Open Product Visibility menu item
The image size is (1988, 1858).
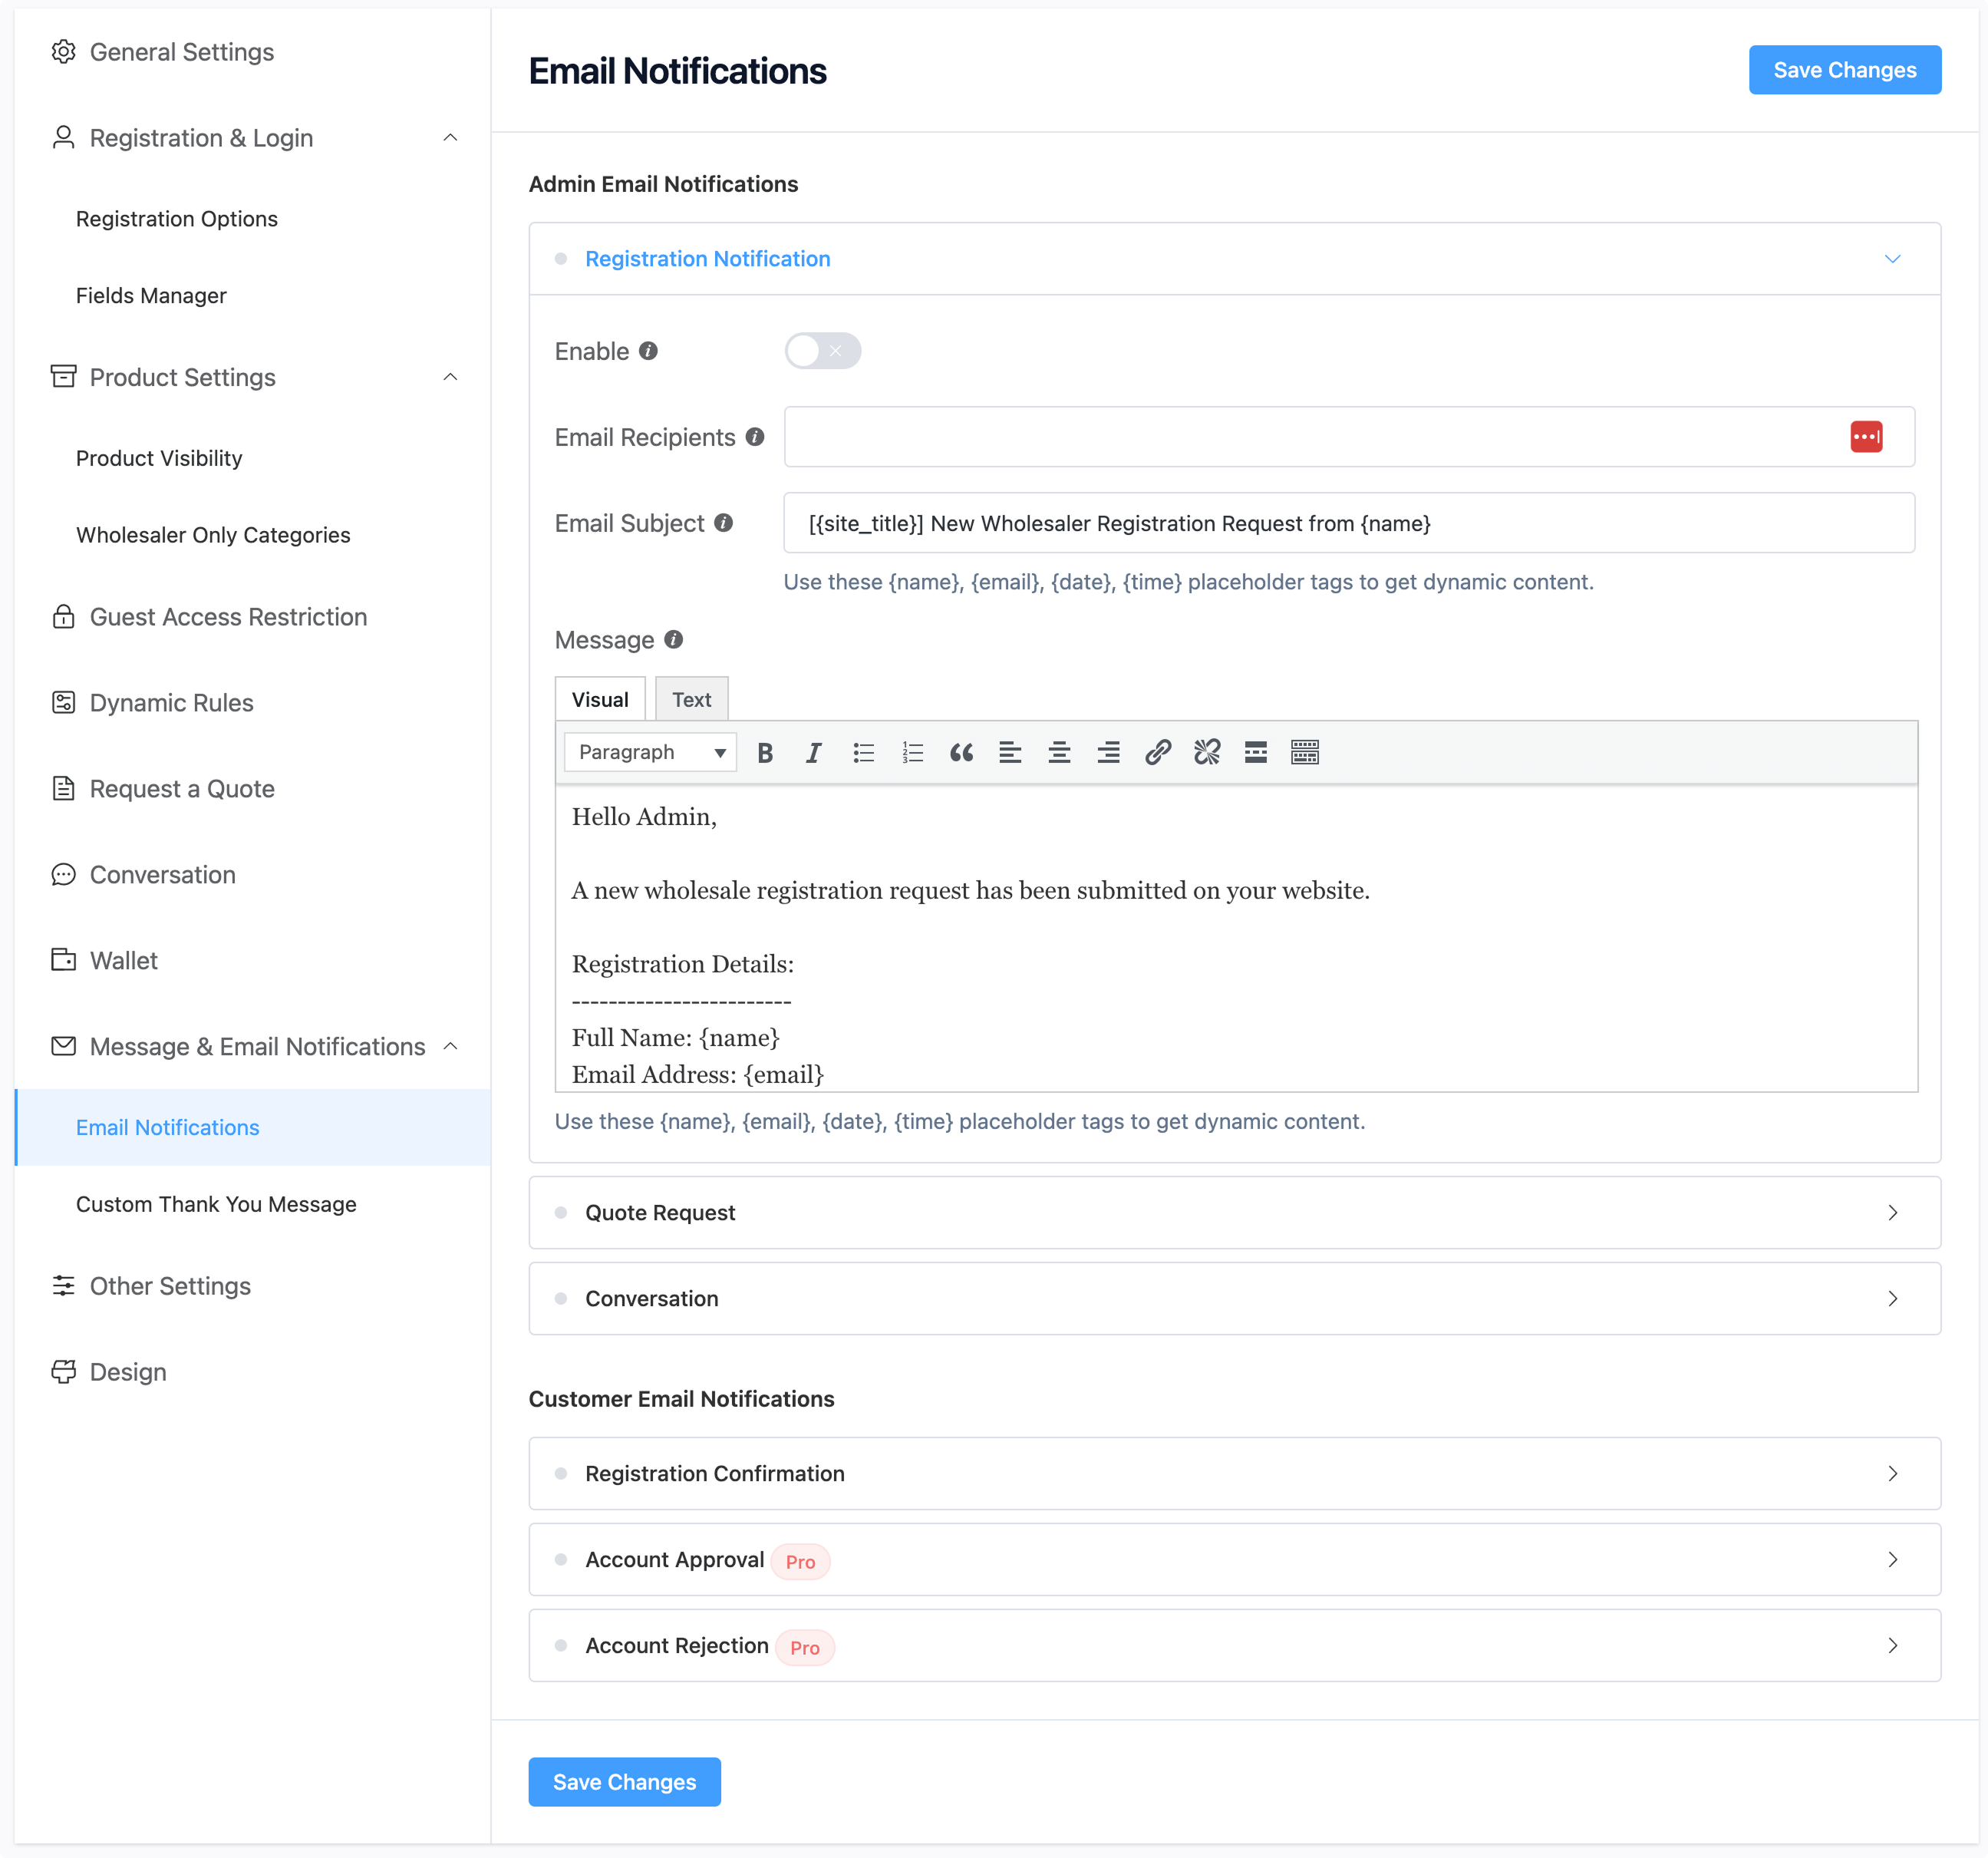click(159, 458)
